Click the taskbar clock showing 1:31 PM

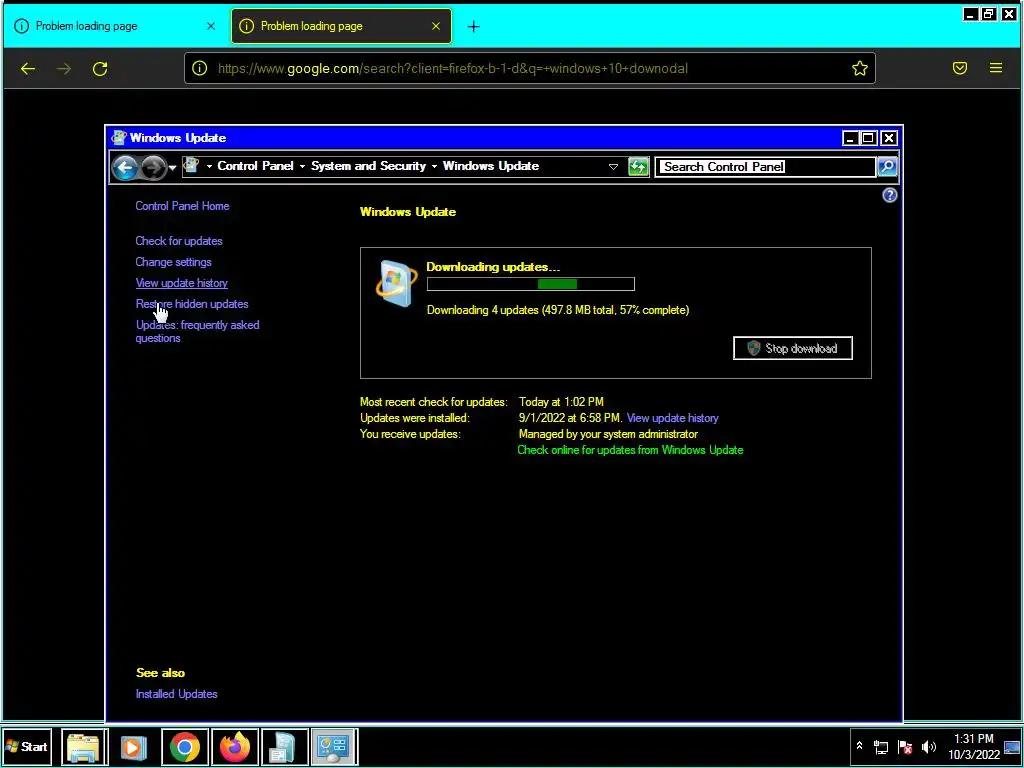[x=974, y=746]
